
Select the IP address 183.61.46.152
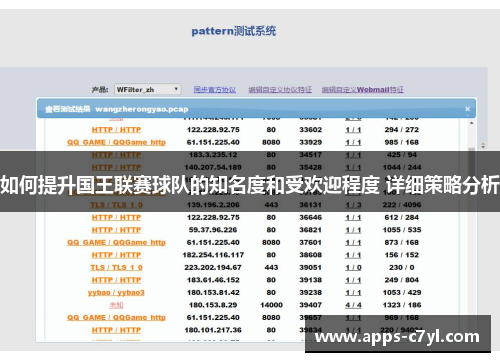tap(213, 280)
